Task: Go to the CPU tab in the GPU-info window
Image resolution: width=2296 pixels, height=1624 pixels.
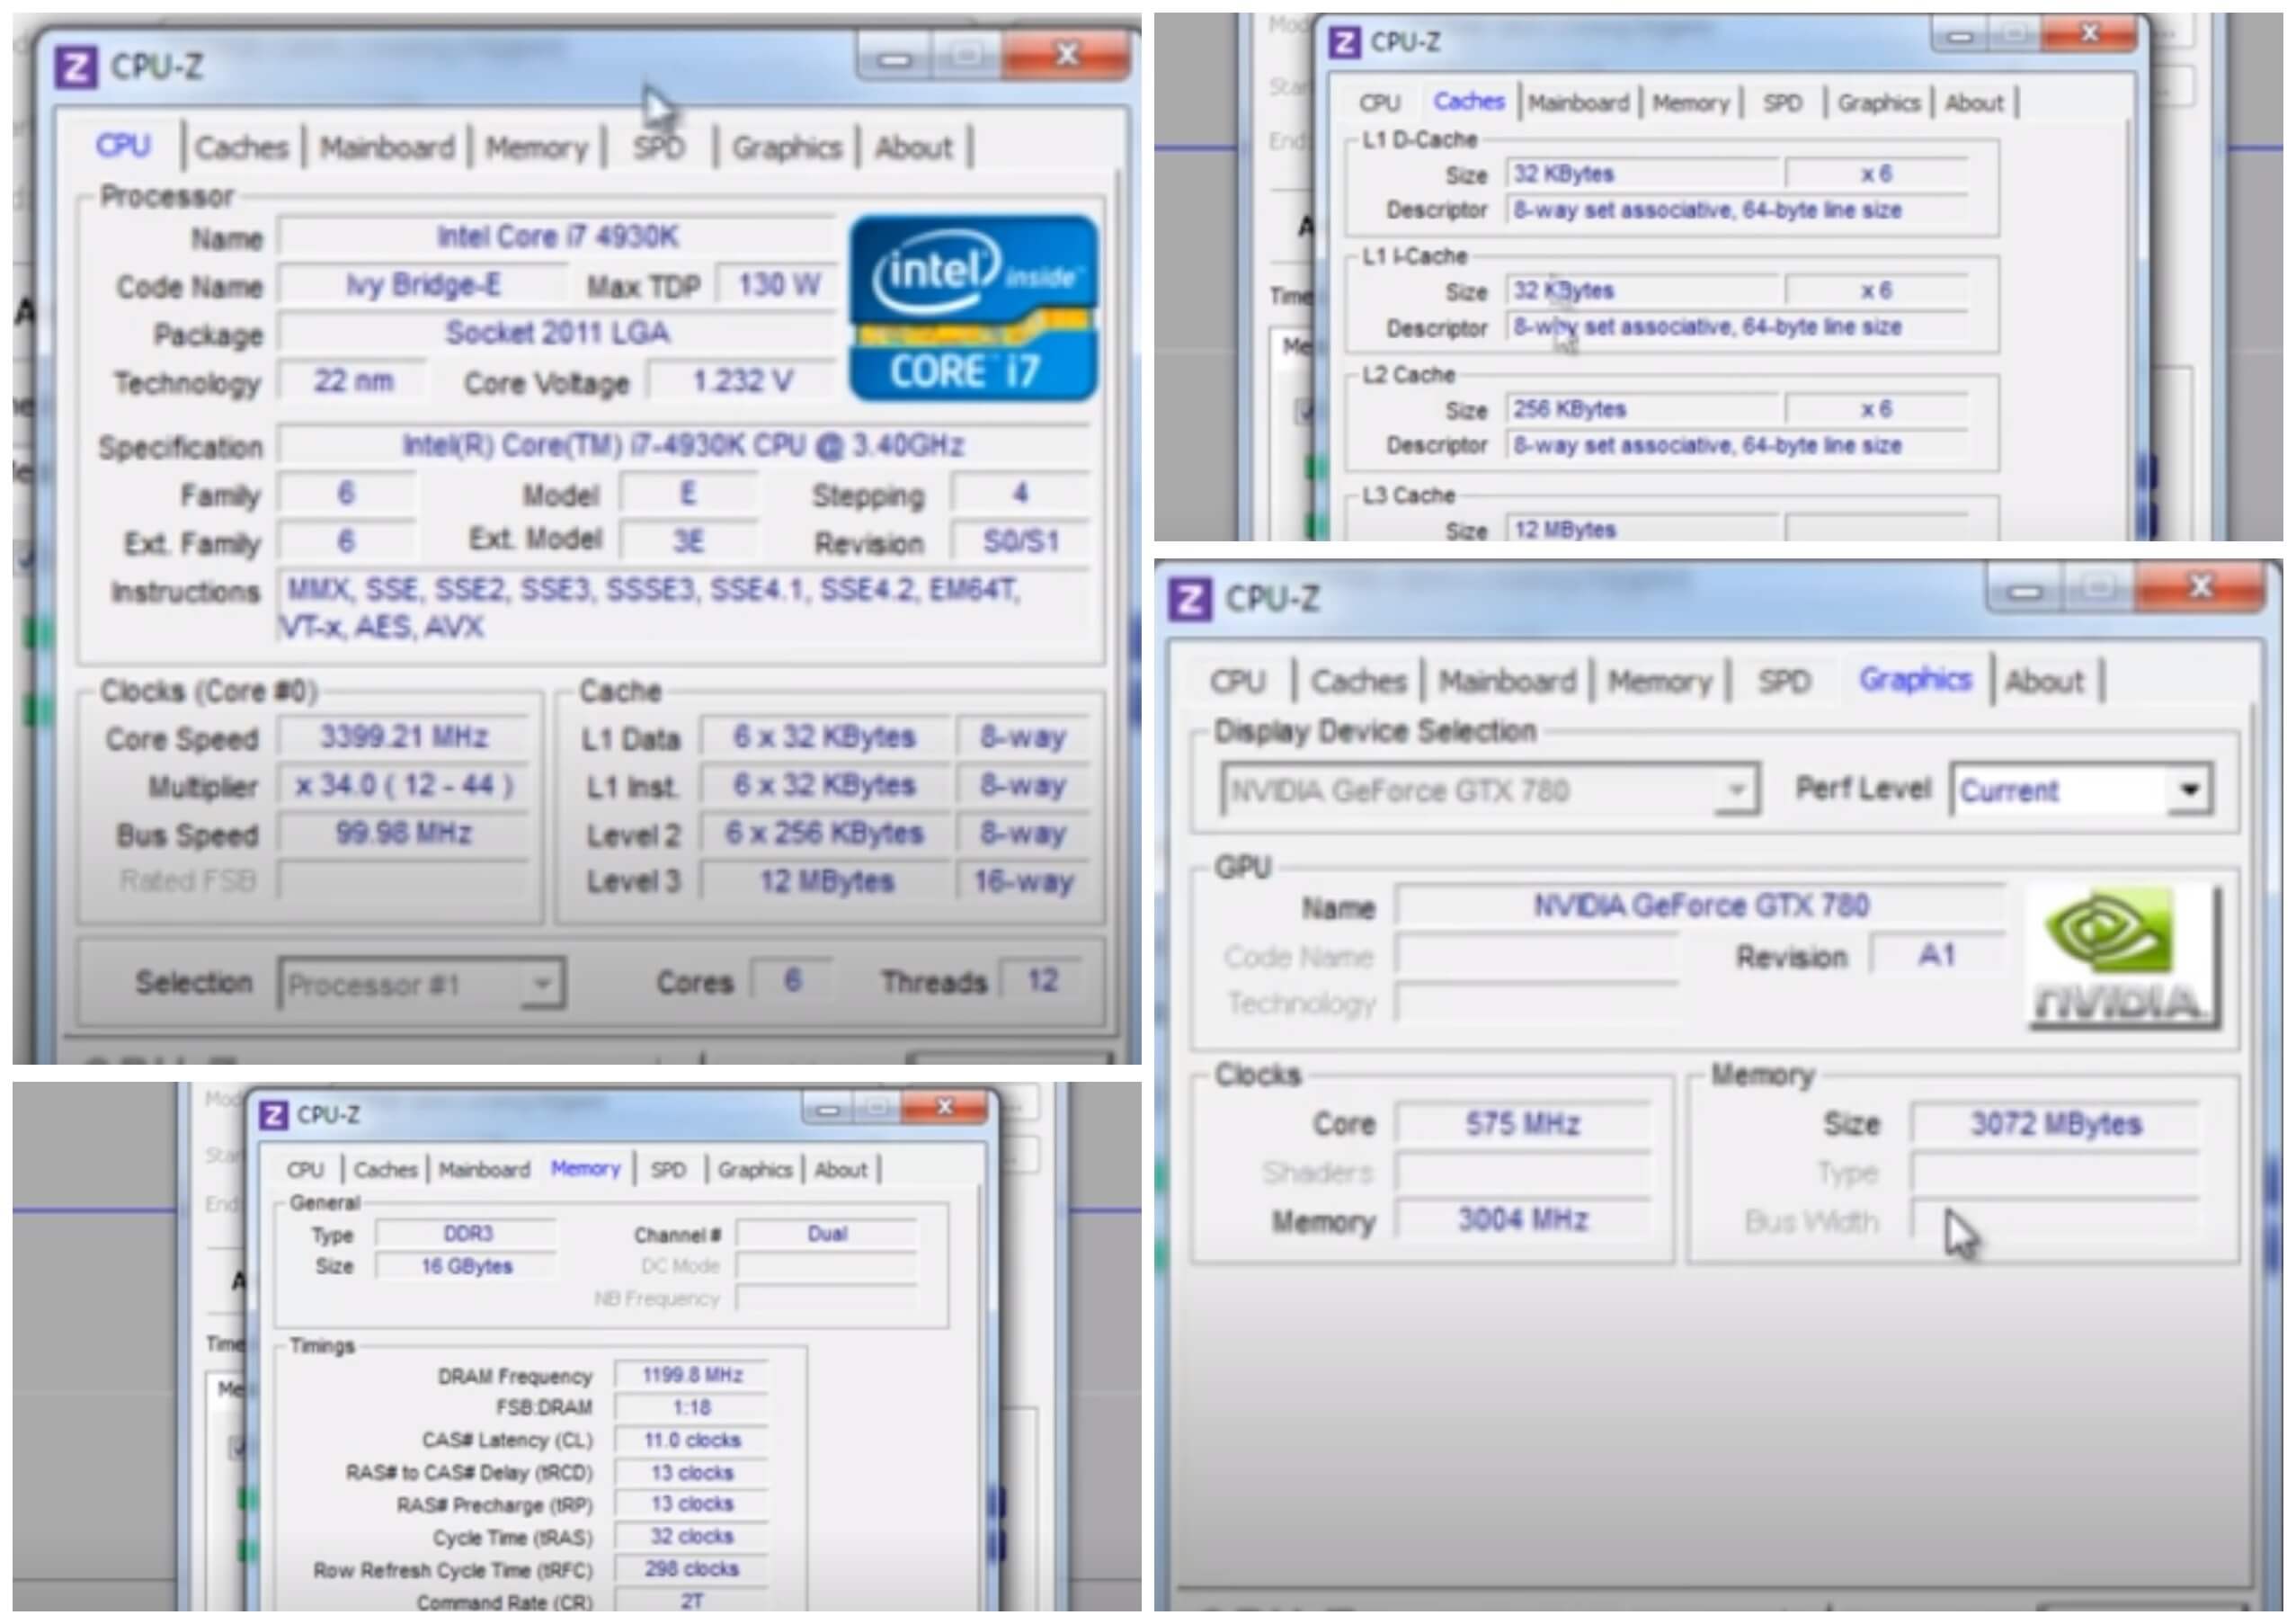Action: (1238, 682)
